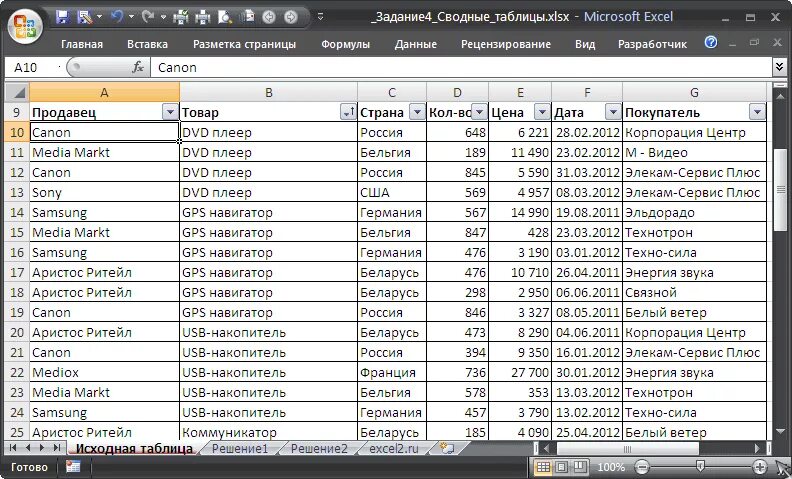Select Исходная таблица sheet tab
The height and width of the screenshot is (479, 792).
point(134,449)
